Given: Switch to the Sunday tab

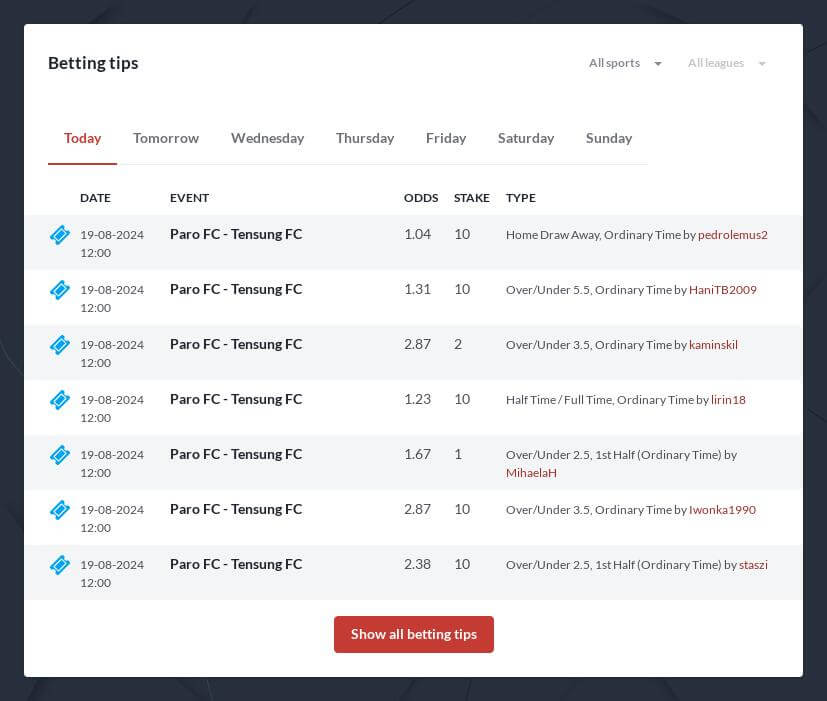Looking at the screenshot, I should pos(609,138).
